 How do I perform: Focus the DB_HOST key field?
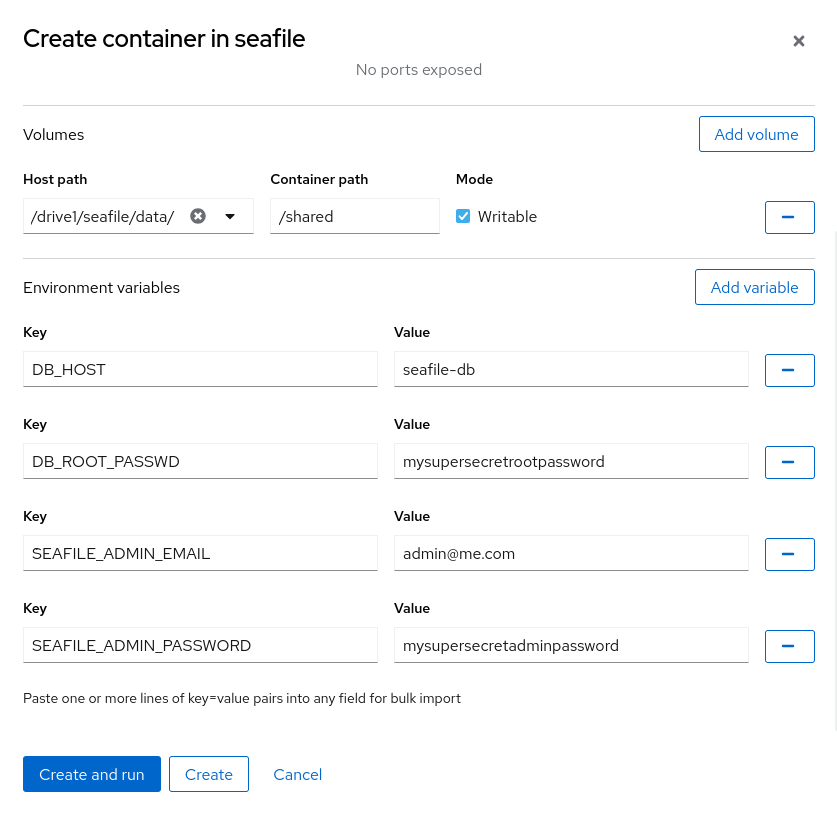pos(200,370)
